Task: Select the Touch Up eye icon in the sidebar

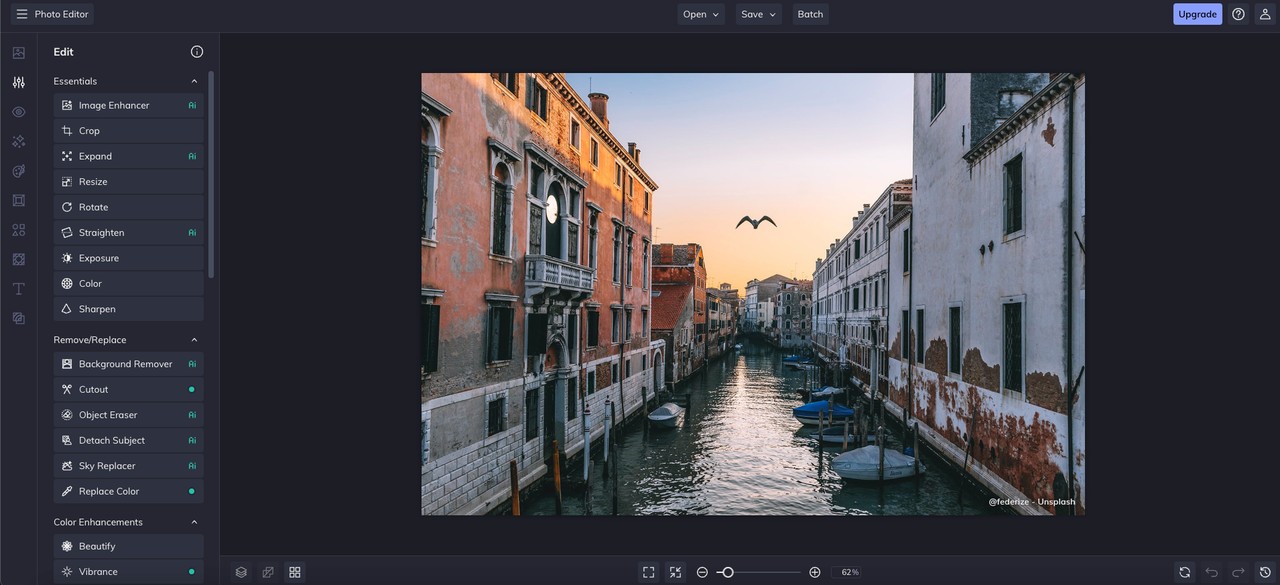Action: coord(18,112)
